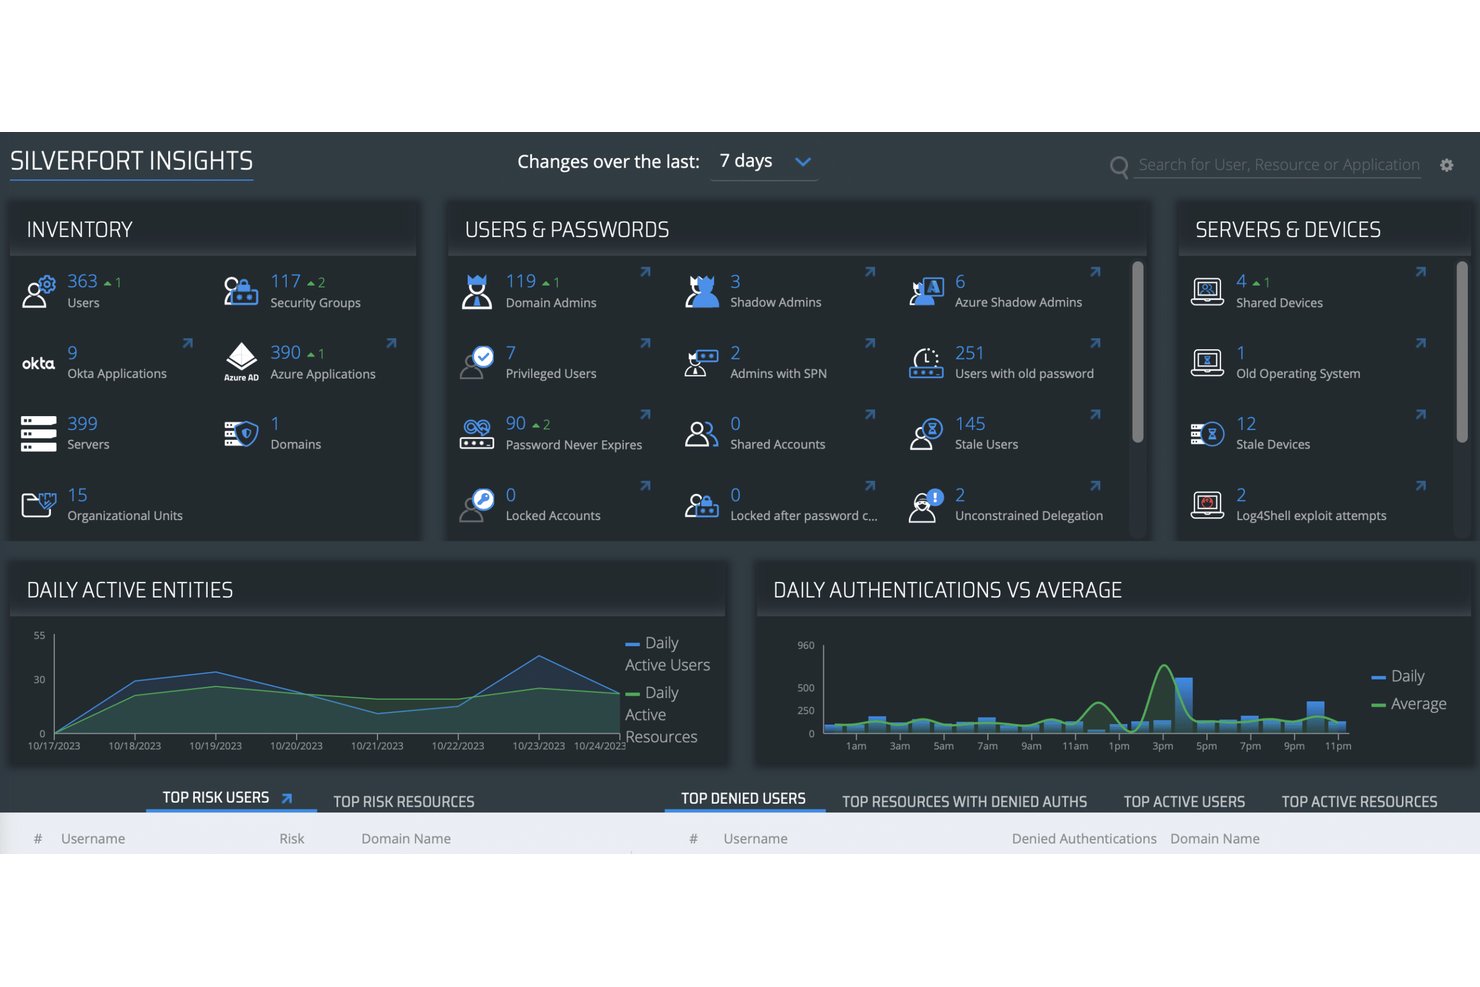Click the Azure AD logo icon
The width and height of the screenshot is (1480, 987).
[241, 362]
